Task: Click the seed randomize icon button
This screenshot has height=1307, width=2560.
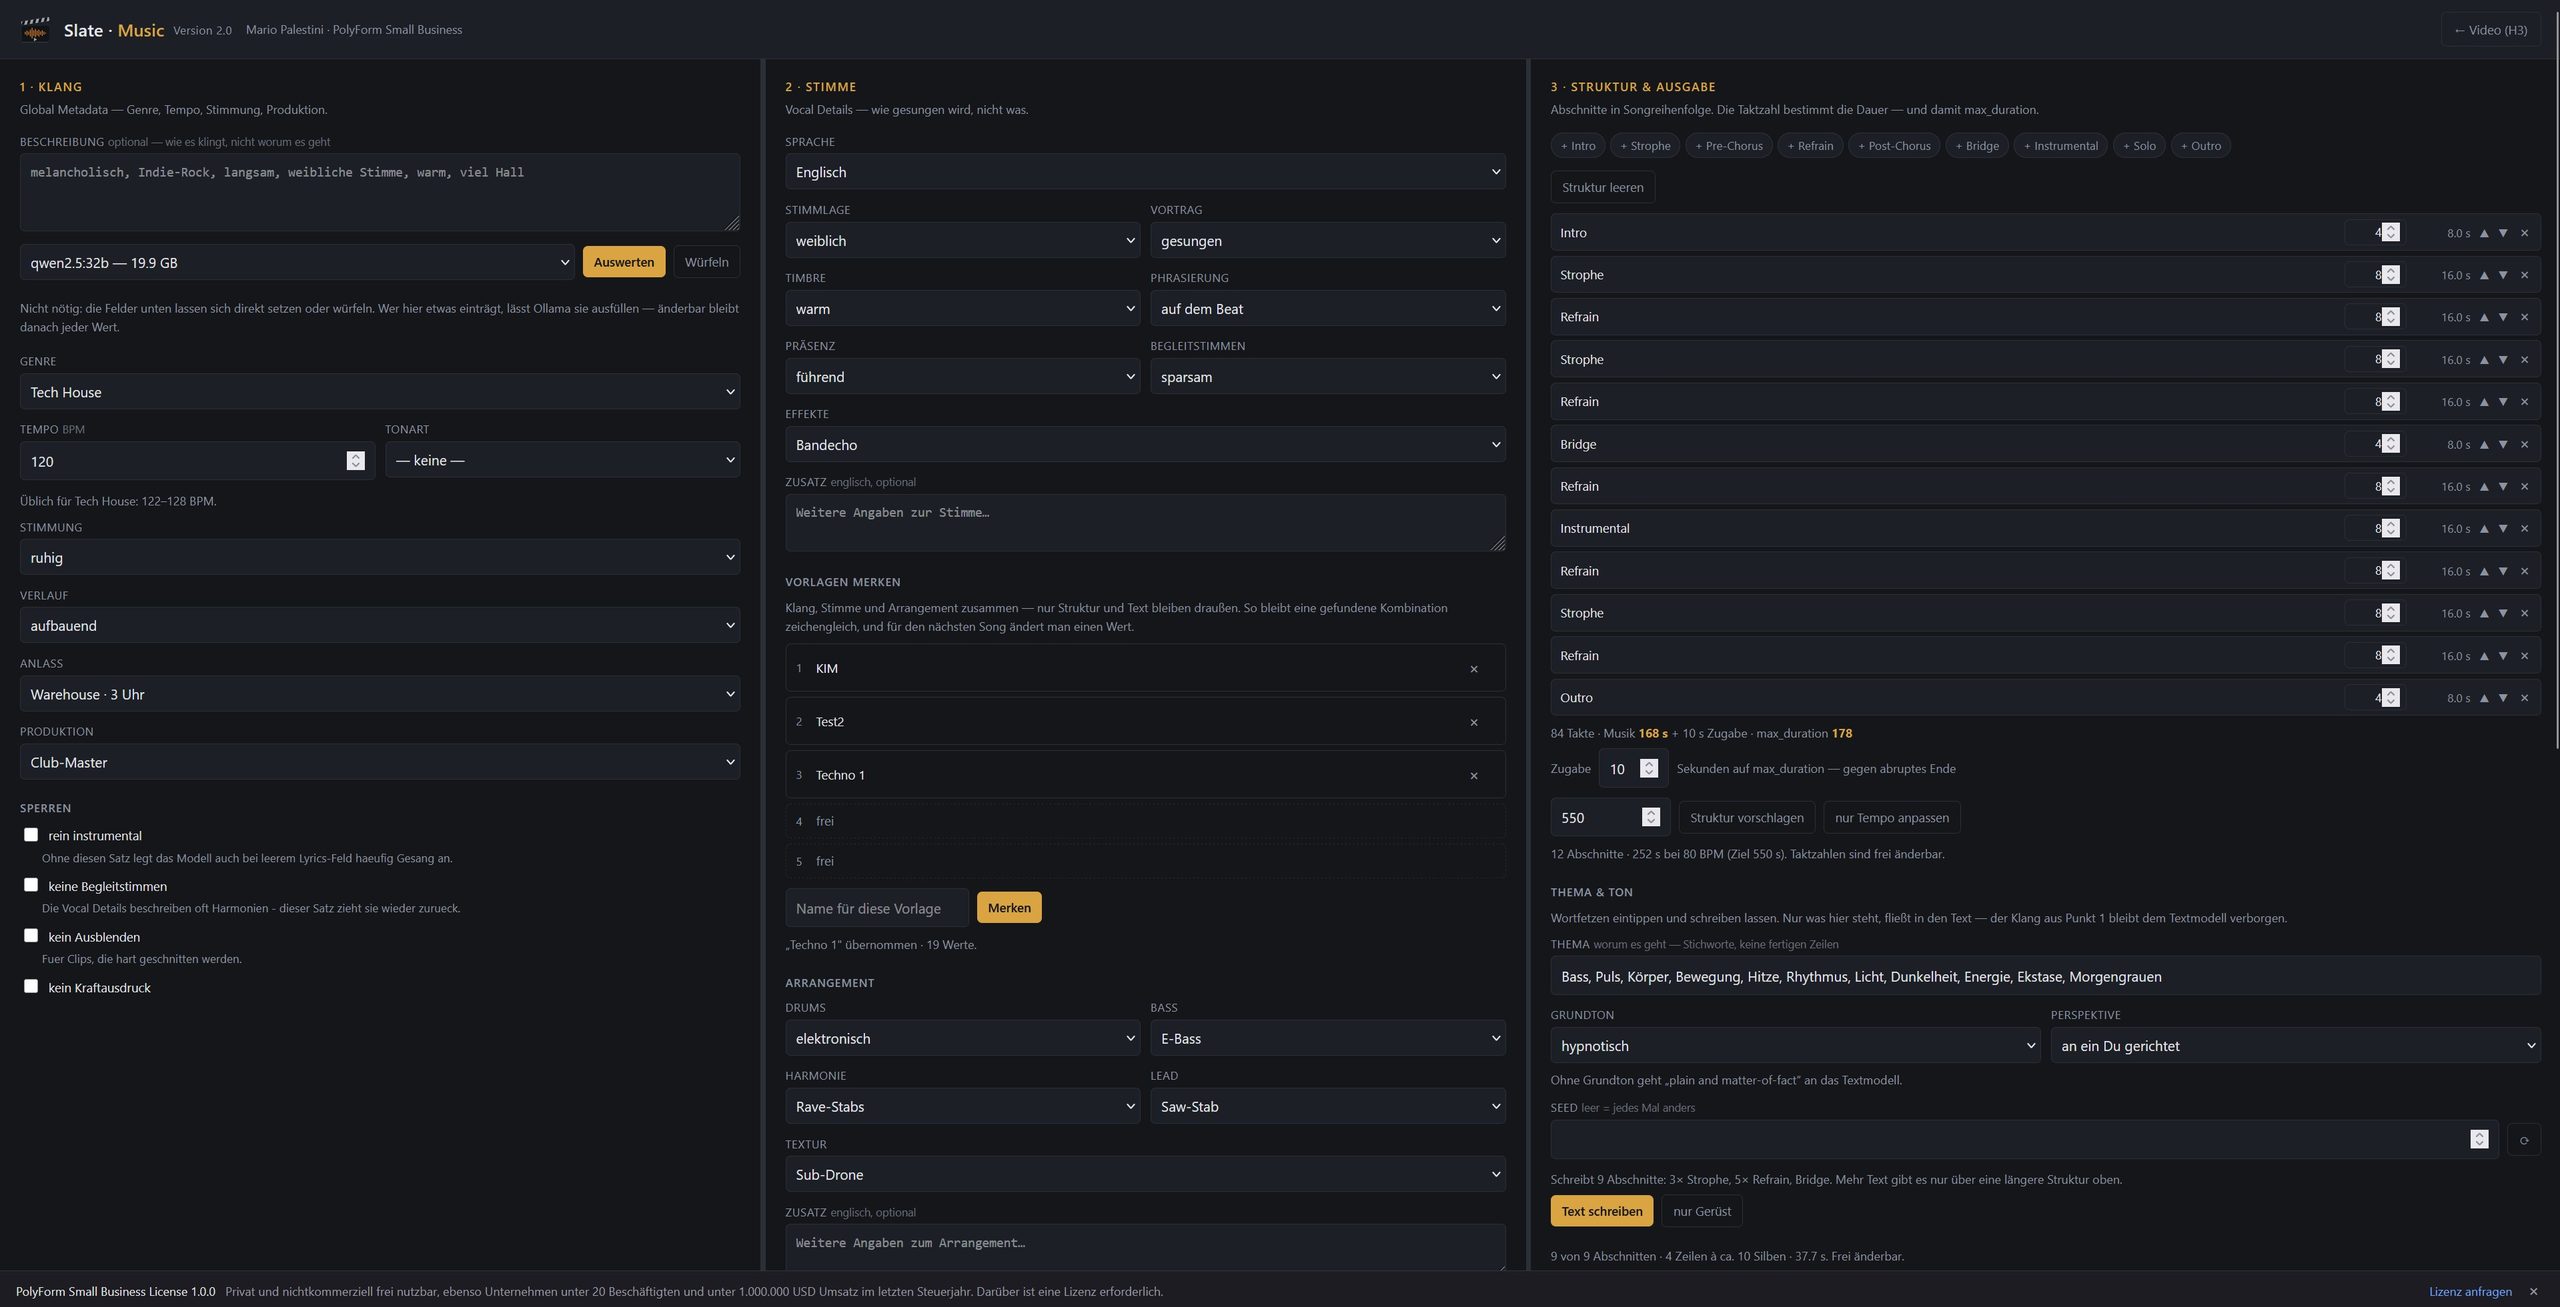Action: pyautogui.click(x=2524, y=1140)
